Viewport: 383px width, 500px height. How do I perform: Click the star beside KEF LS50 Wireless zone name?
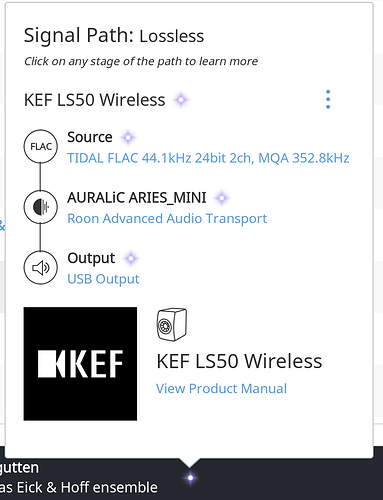(x=181, y=100)
